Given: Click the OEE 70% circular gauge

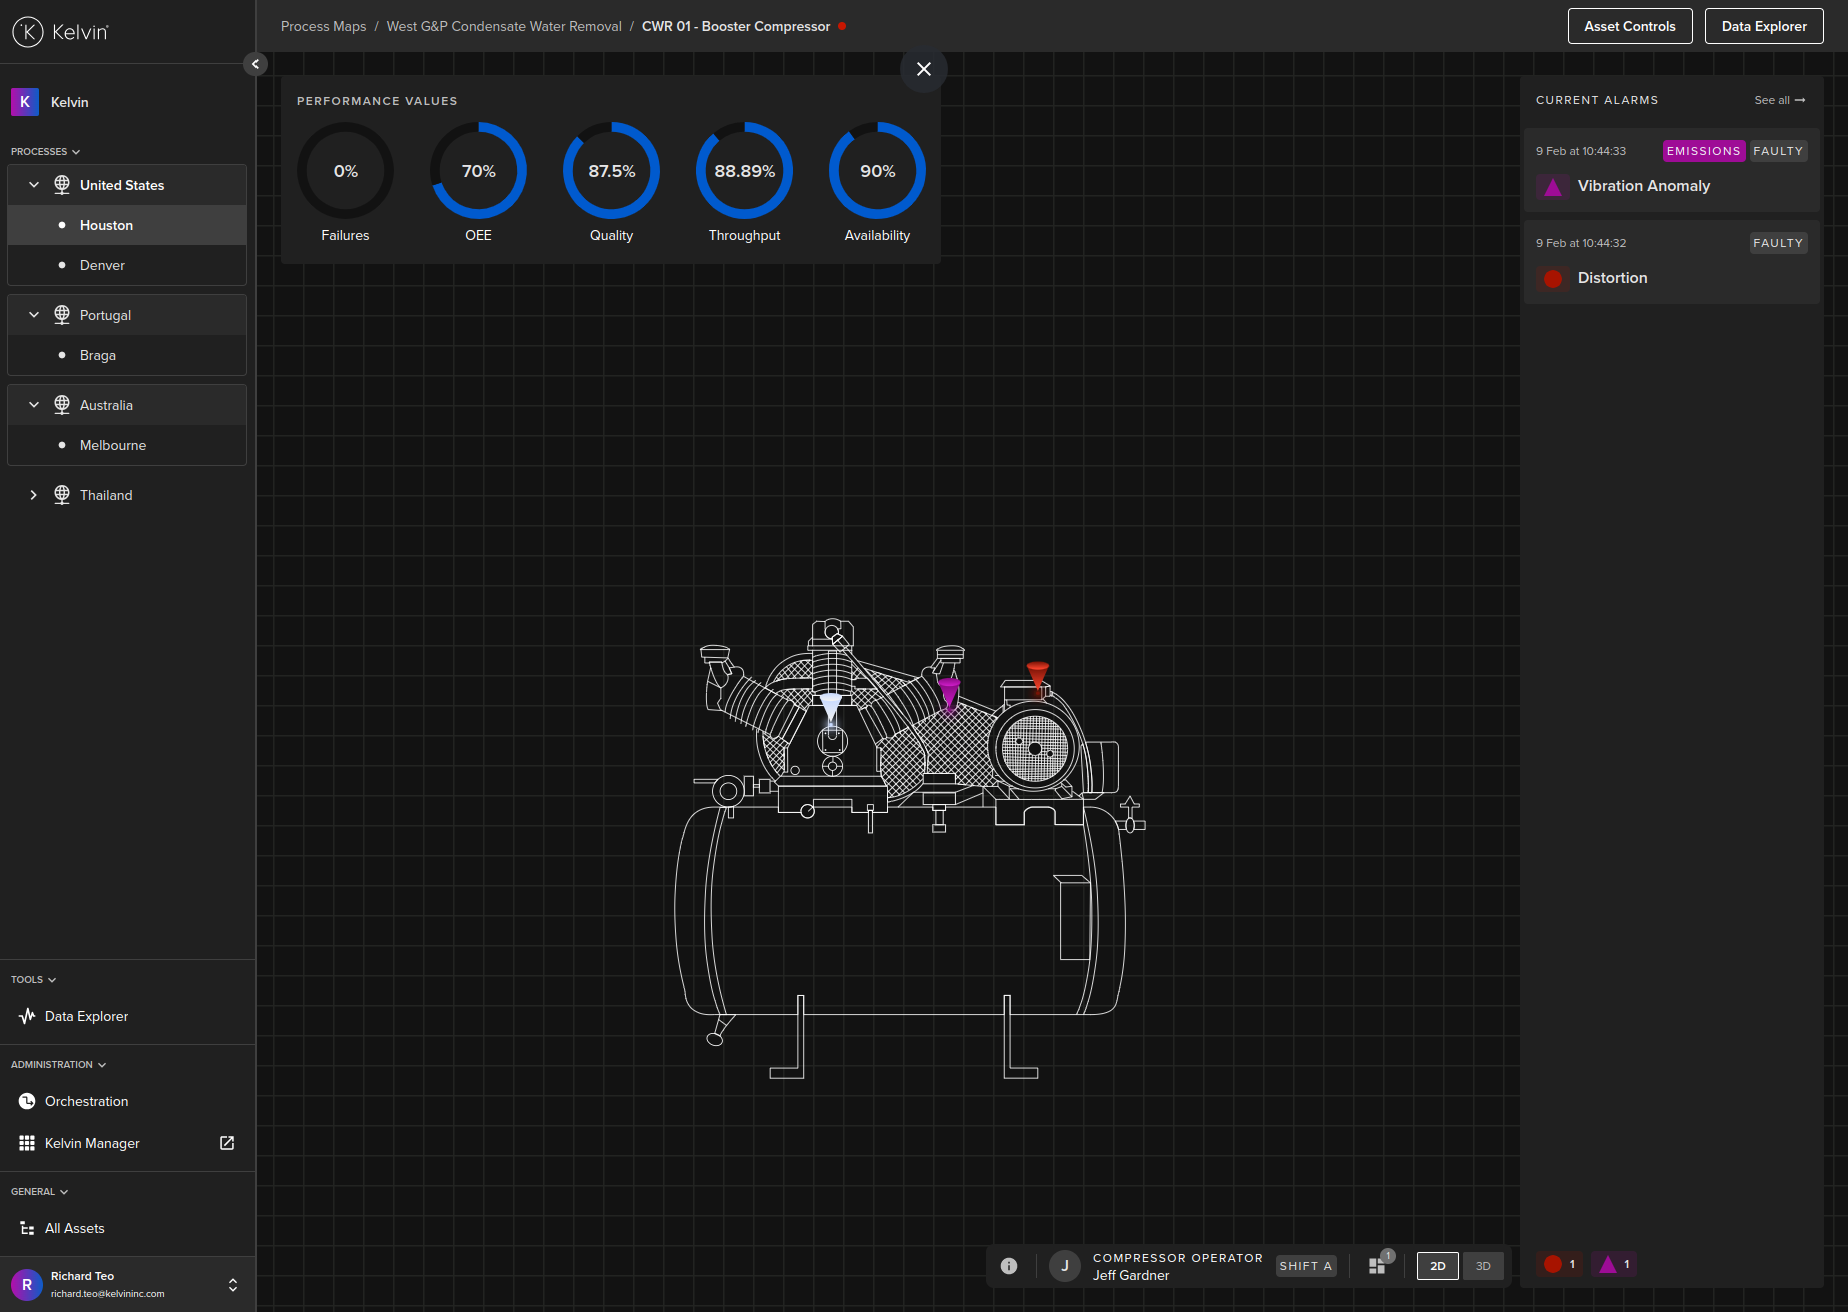Looking at the screenshot, I should point(478,171).
